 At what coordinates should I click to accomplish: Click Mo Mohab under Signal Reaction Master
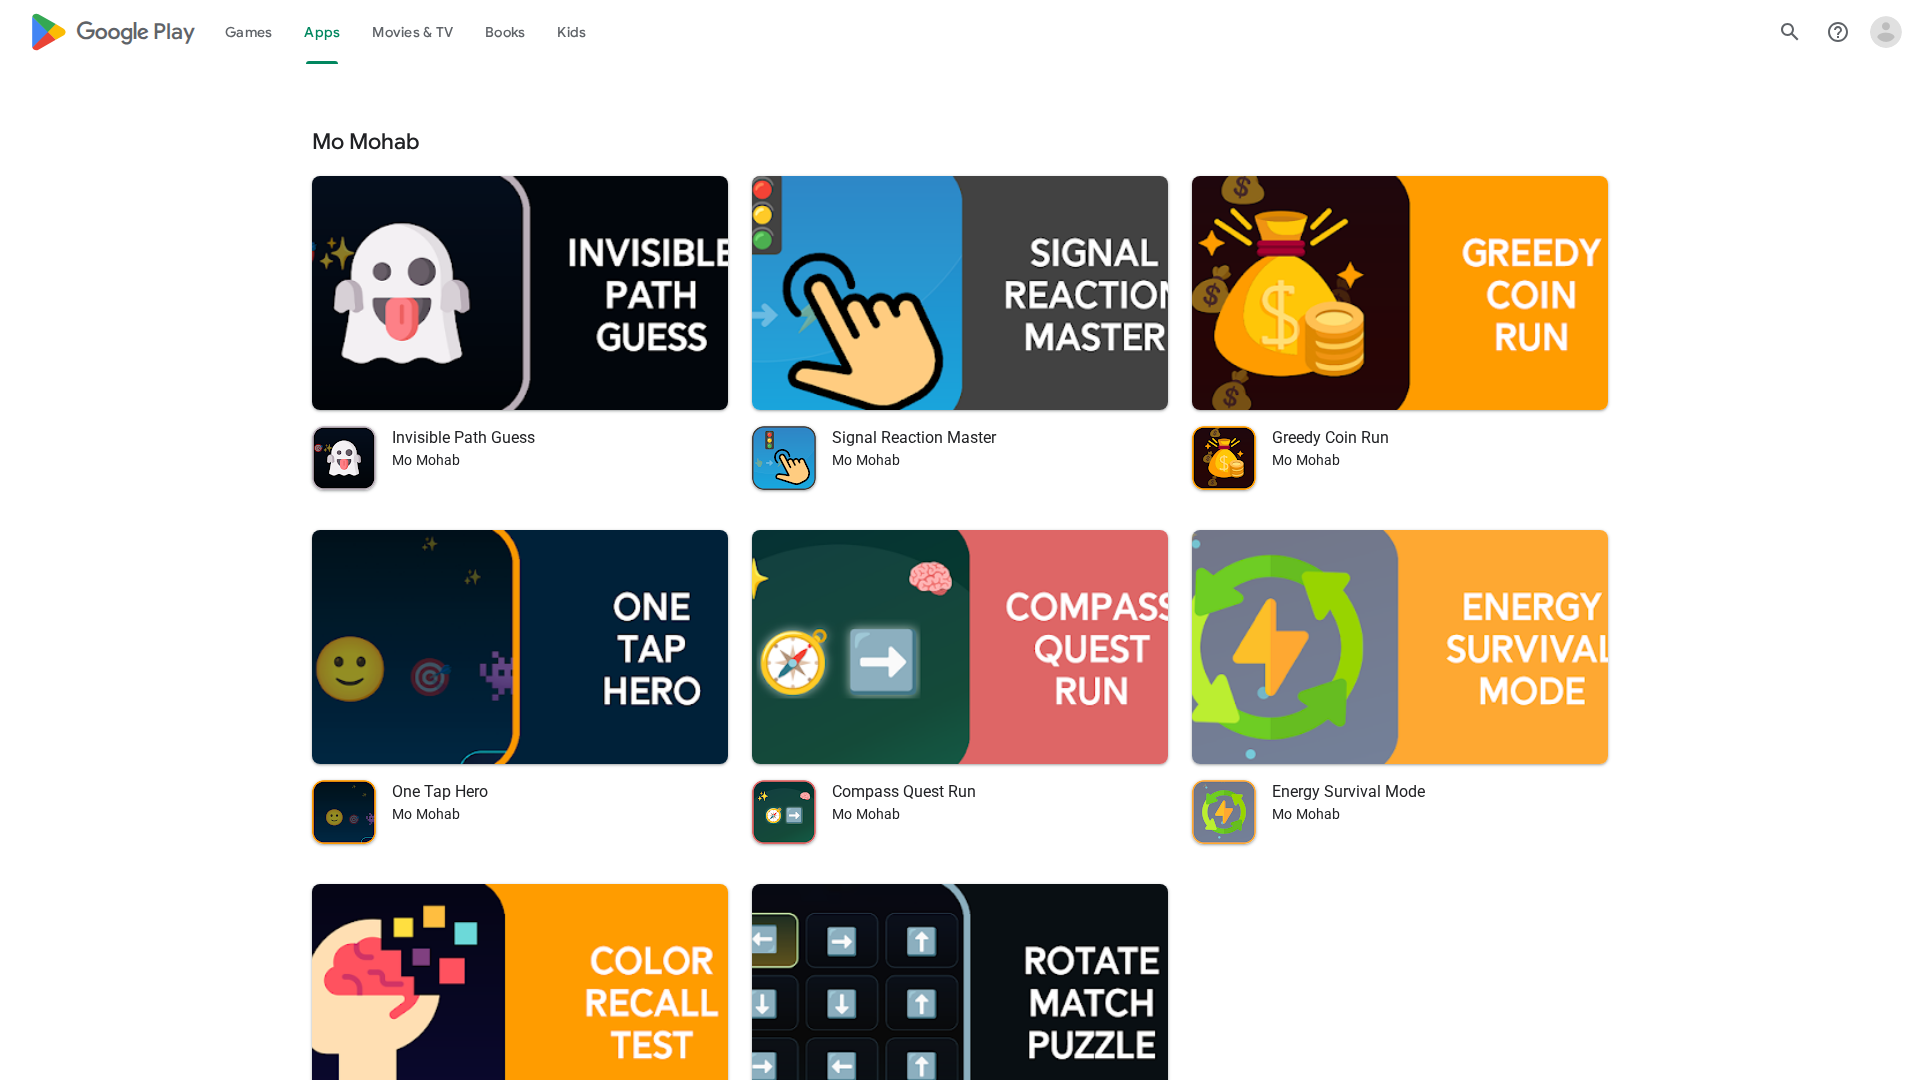coord(866,461)
